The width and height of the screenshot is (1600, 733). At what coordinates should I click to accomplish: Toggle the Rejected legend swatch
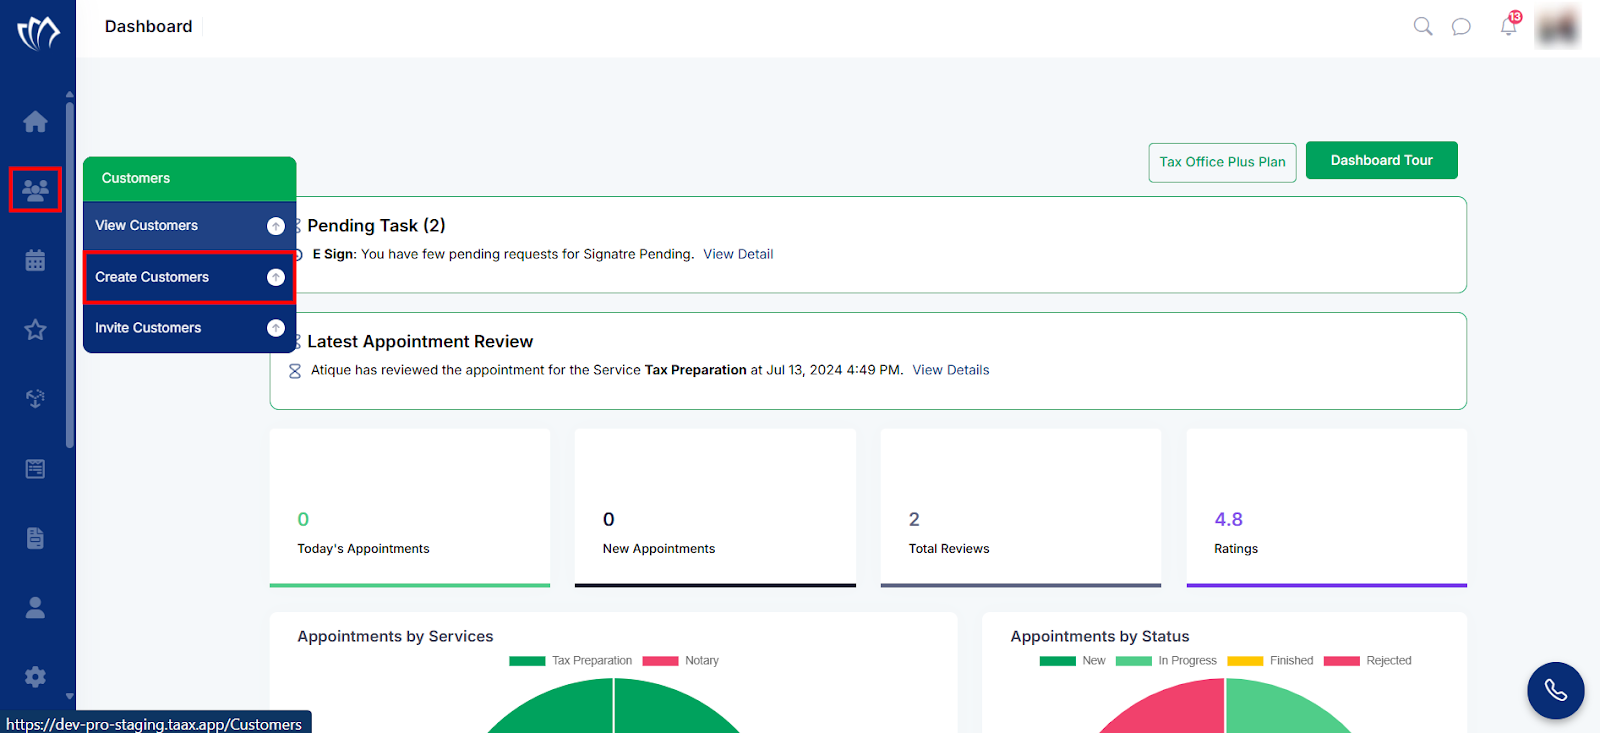[1341, 661]
